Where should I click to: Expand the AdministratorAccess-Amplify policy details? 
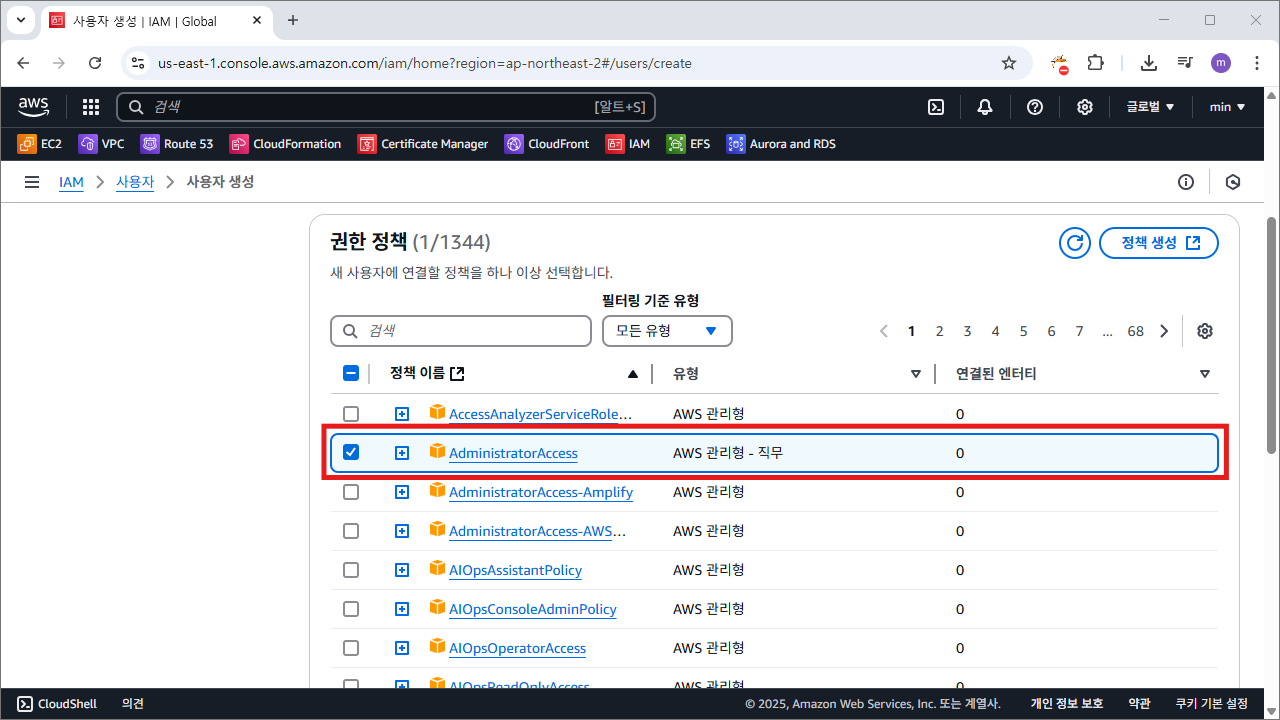point(402,492)
